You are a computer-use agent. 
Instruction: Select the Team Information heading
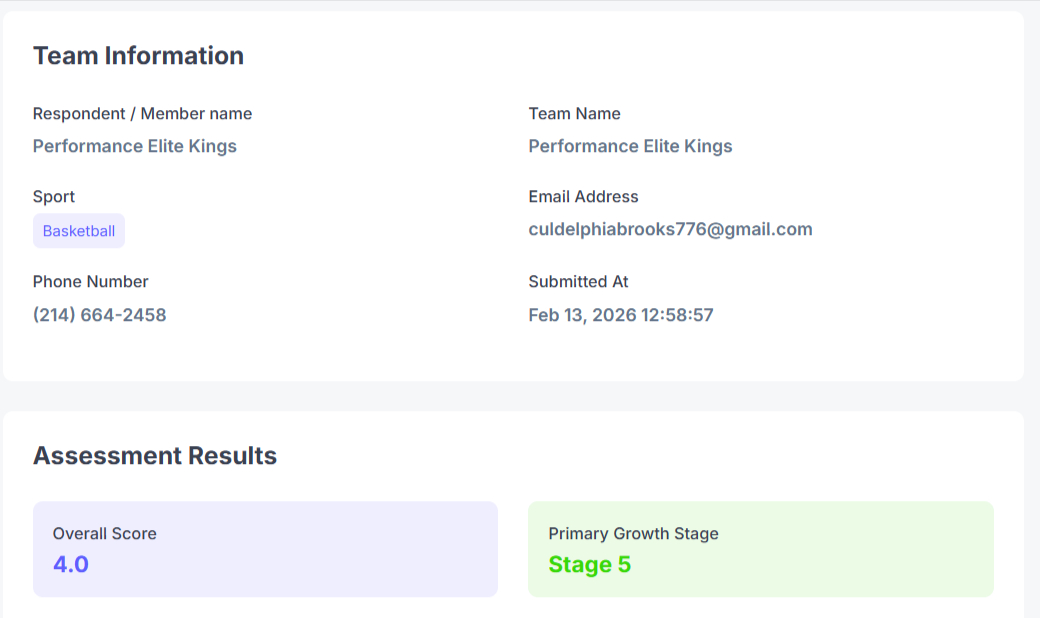pyautogui.click(x=138, y=56)
